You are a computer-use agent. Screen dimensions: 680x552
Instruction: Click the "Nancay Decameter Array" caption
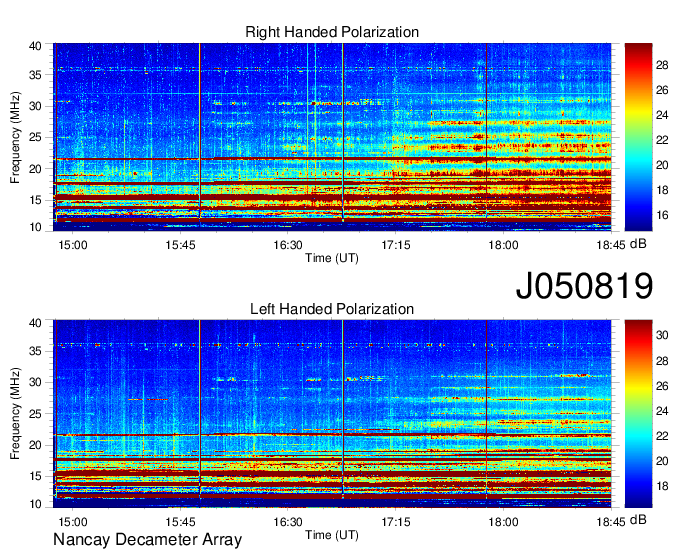pyautogui.click(x=147, y=539)
